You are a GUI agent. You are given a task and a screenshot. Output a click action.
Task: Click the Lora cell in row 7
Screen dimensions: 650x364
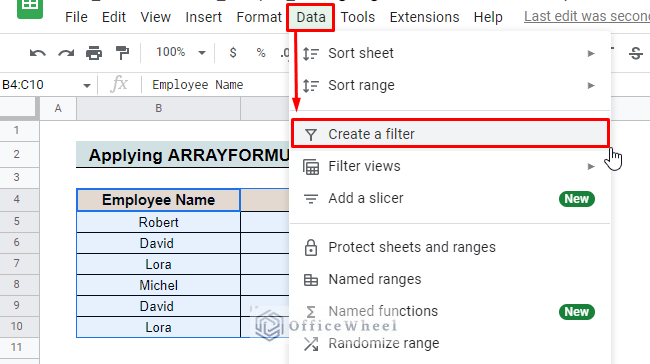tap(158, 265)
